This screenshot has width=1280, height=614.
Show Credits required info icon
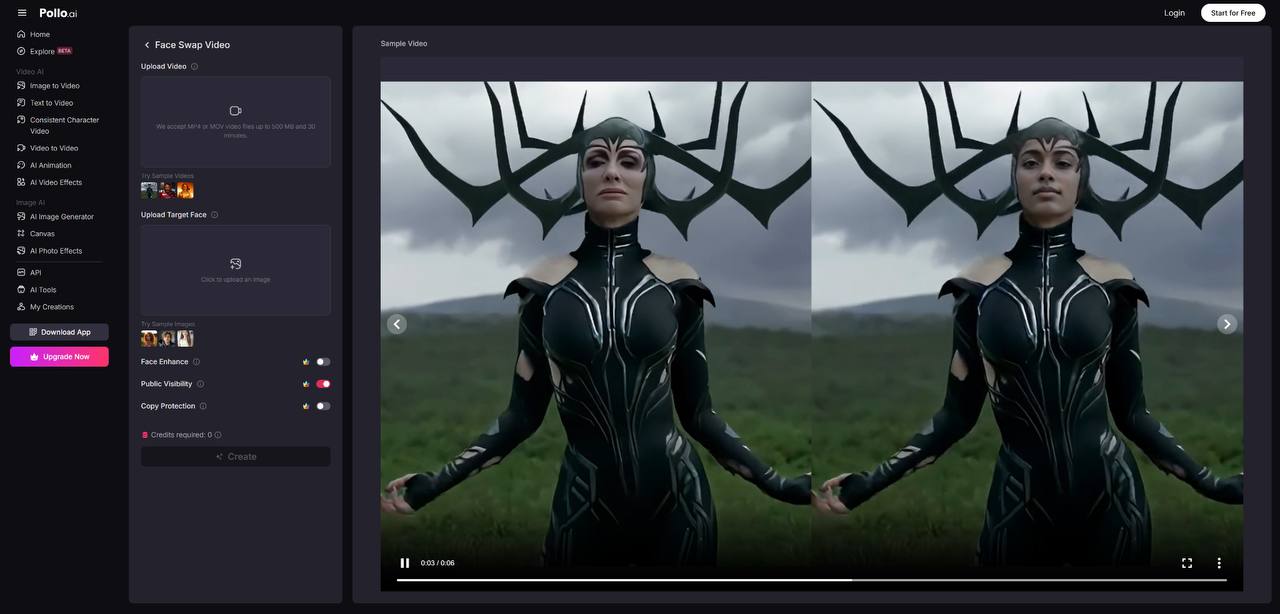point(218,435)
